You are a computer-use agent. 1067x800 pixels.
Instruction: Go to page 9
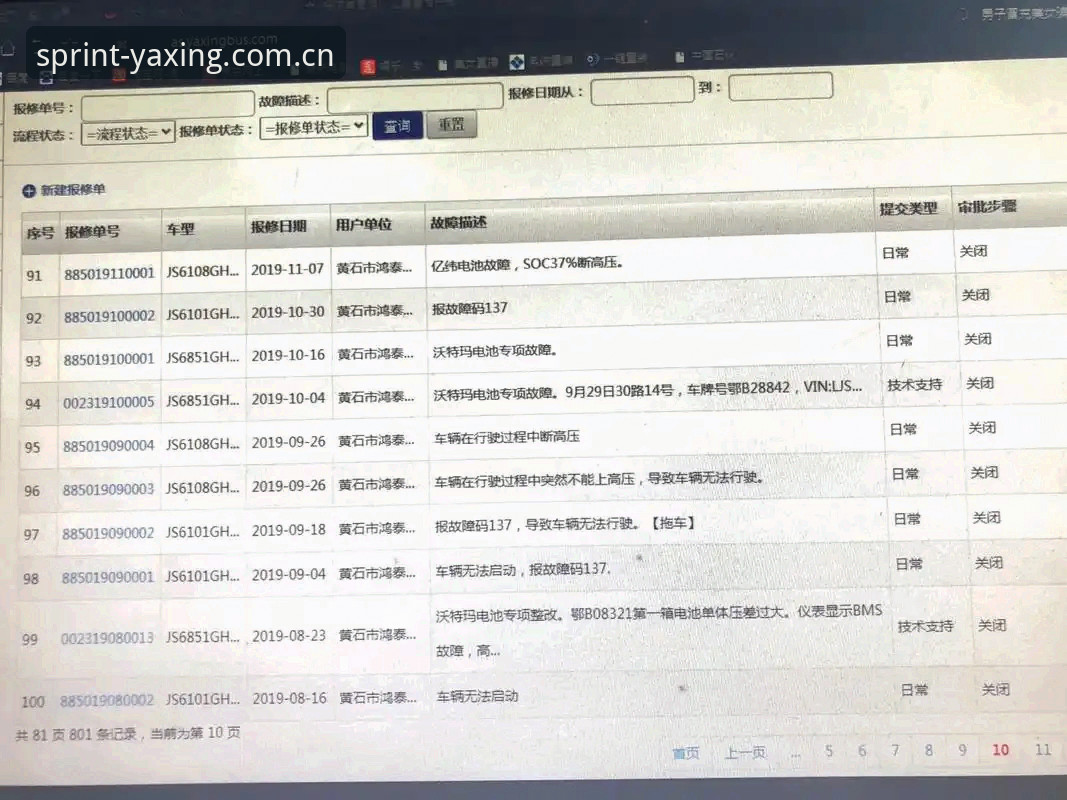(x=962, y=750)
